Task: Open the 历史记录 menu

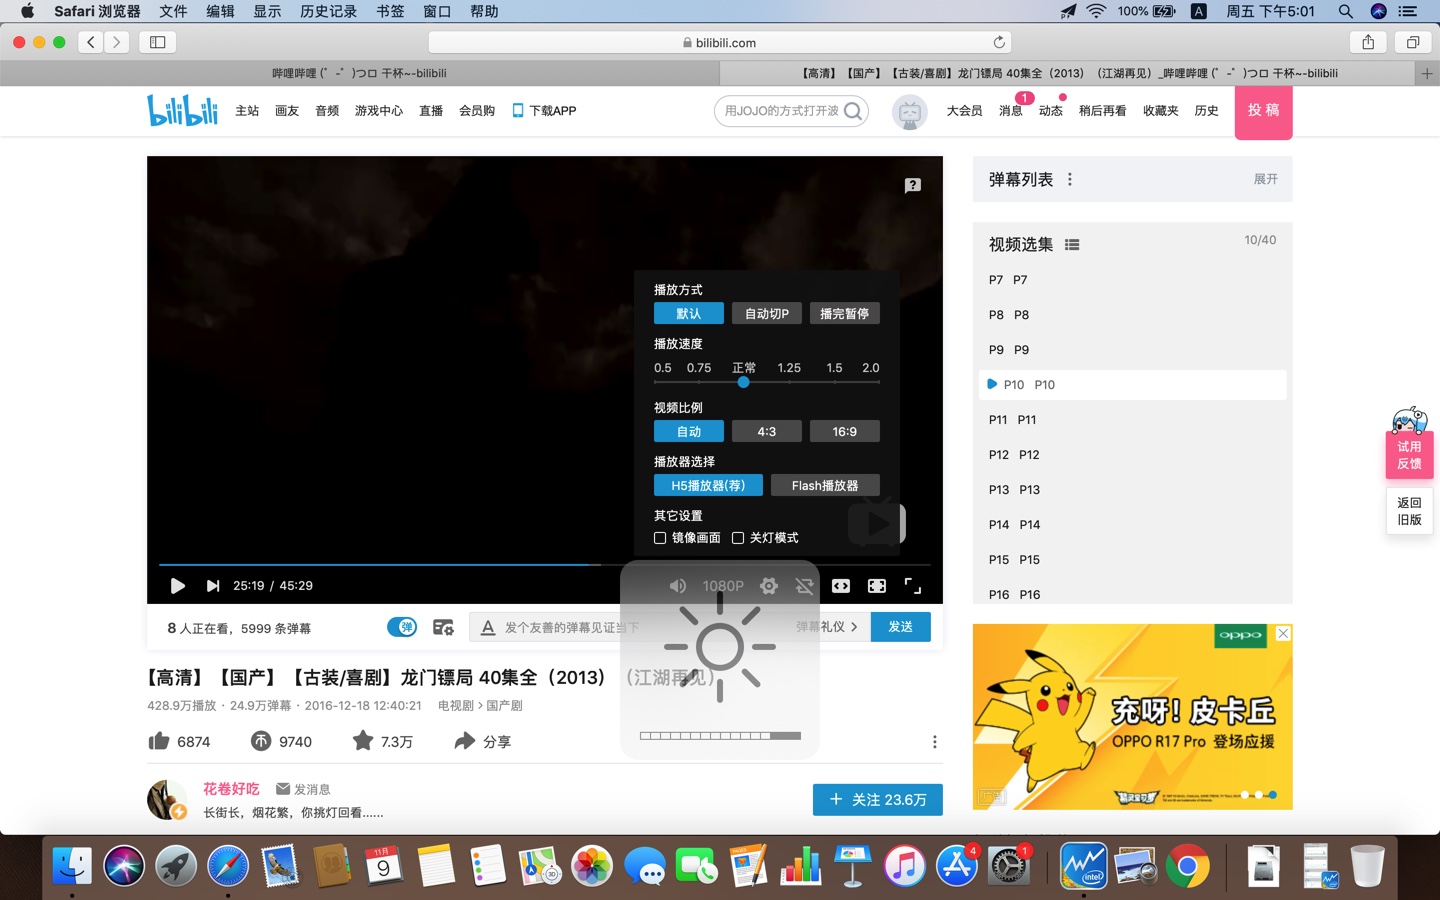Action: (328, 11)
